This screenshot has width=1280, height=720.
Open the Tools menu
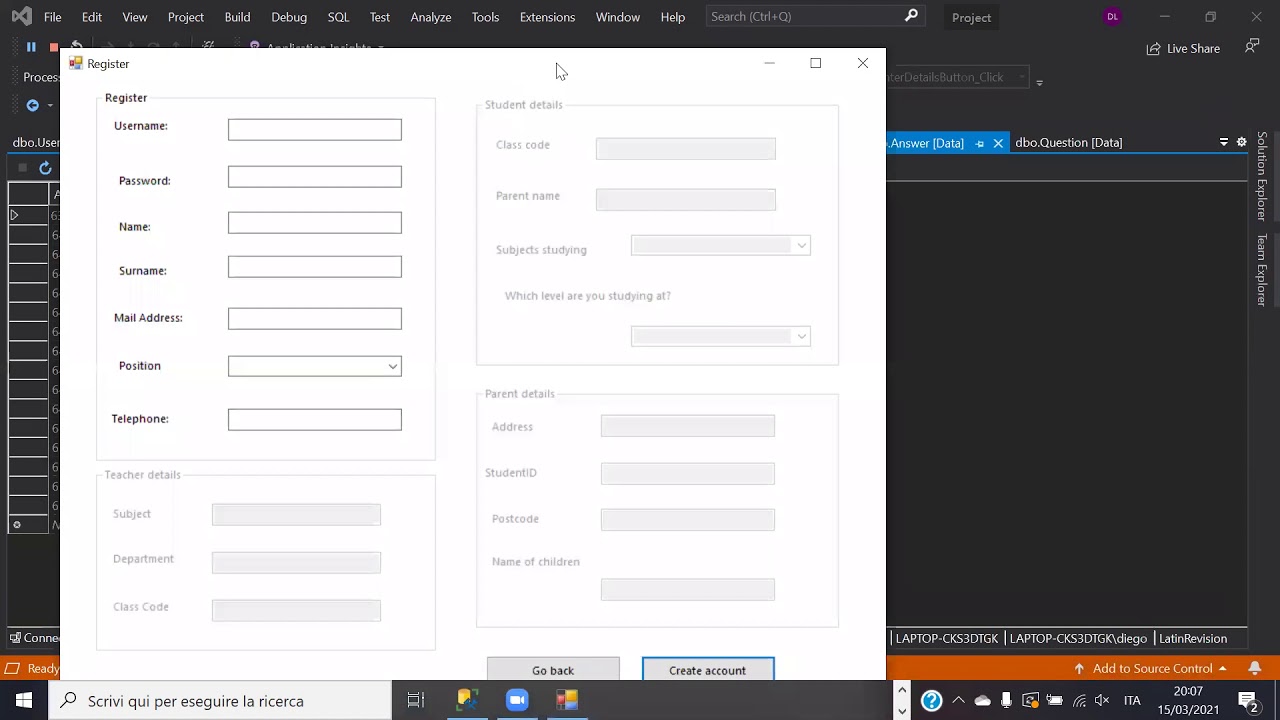[x=485, y=17]
